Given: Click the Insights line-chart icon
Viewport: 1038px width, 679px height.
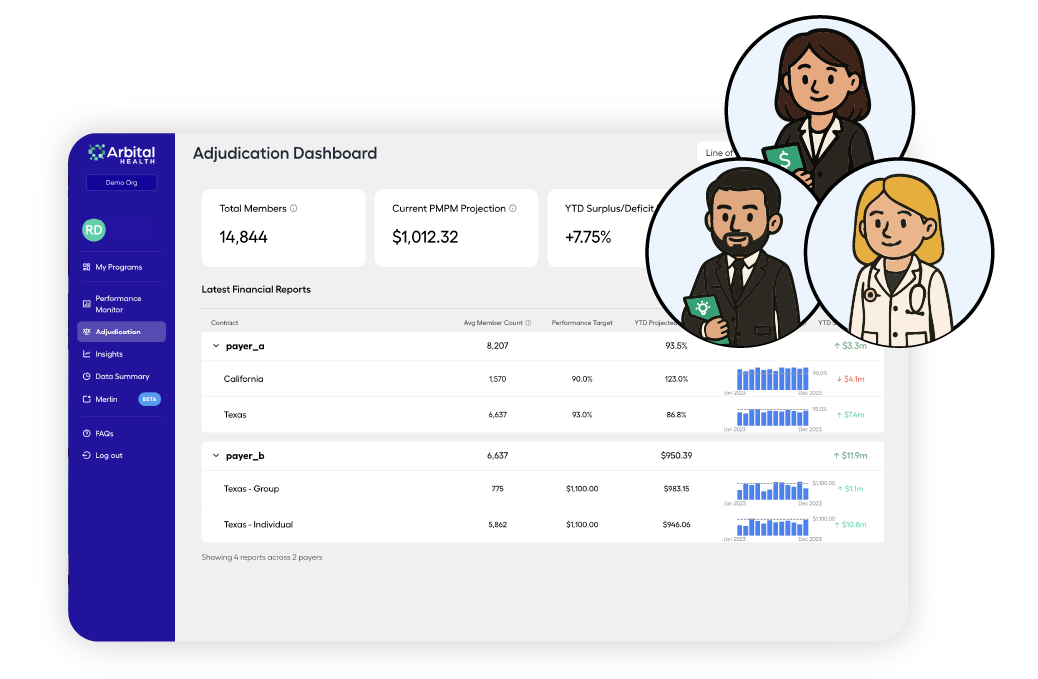Looking at the screenshot, I should pyautogui.click(x=85, y=353).
